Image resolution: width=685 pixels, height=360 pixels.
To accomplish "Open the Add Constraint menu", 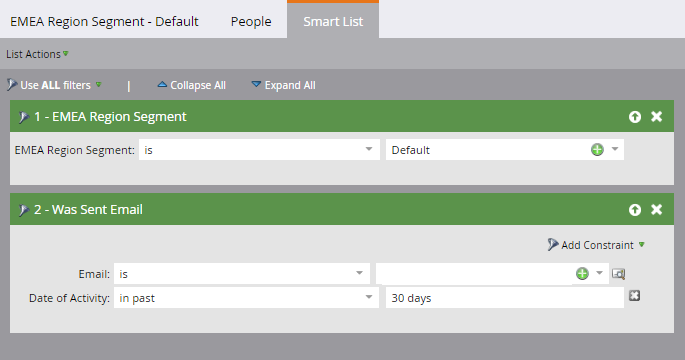I will pyautogui.click(x=596, y=245).
